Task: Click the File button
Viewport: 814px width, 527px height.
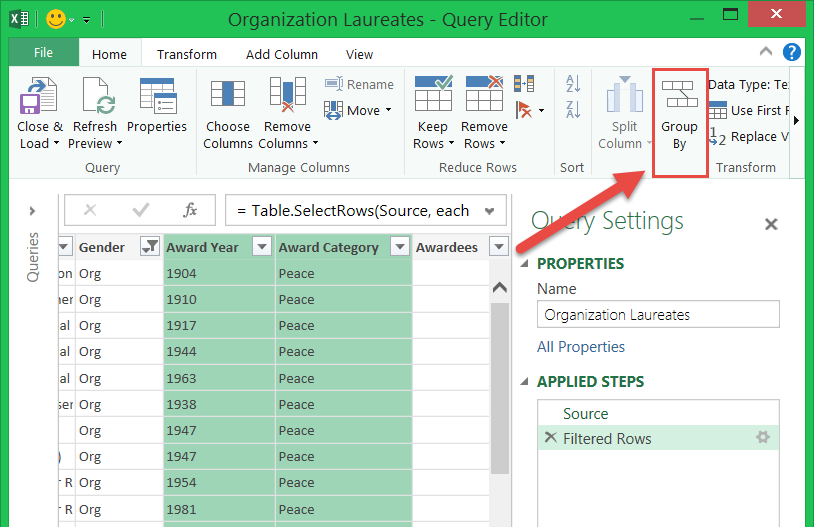Action: click(43, 53)
